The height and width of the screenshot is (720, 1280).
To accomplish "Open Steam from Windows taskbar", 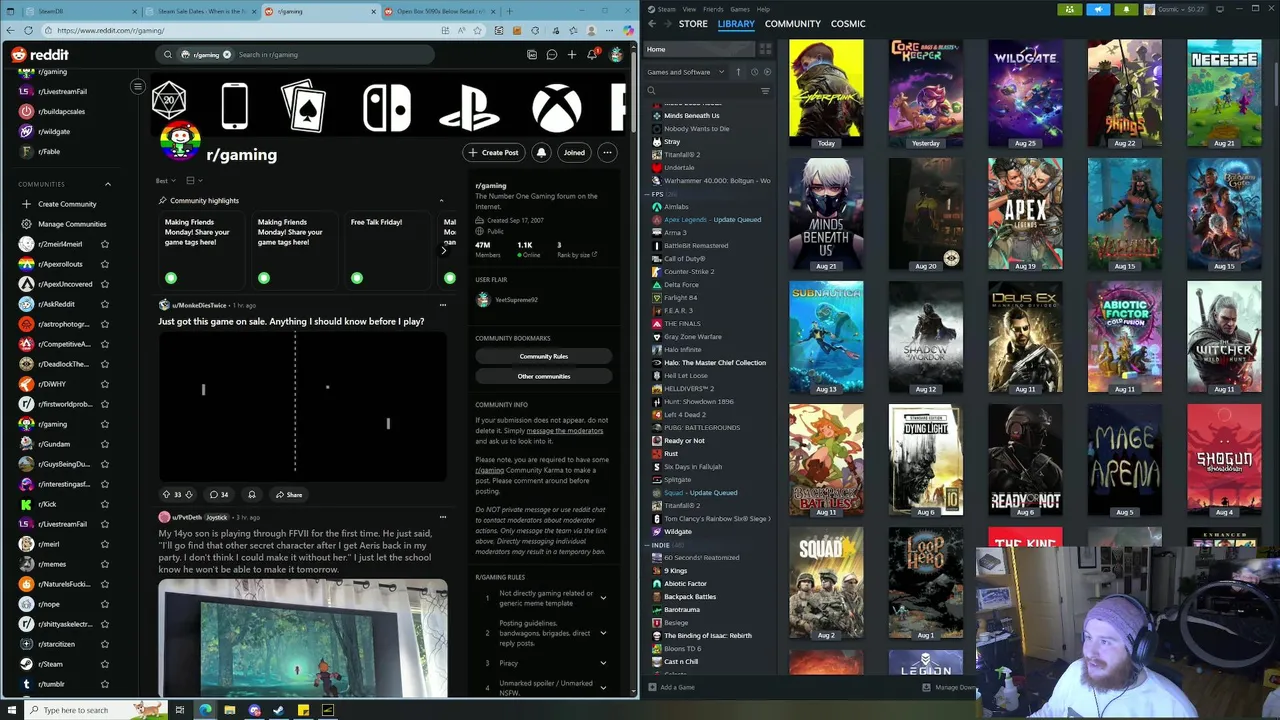I will click(278, 710).
